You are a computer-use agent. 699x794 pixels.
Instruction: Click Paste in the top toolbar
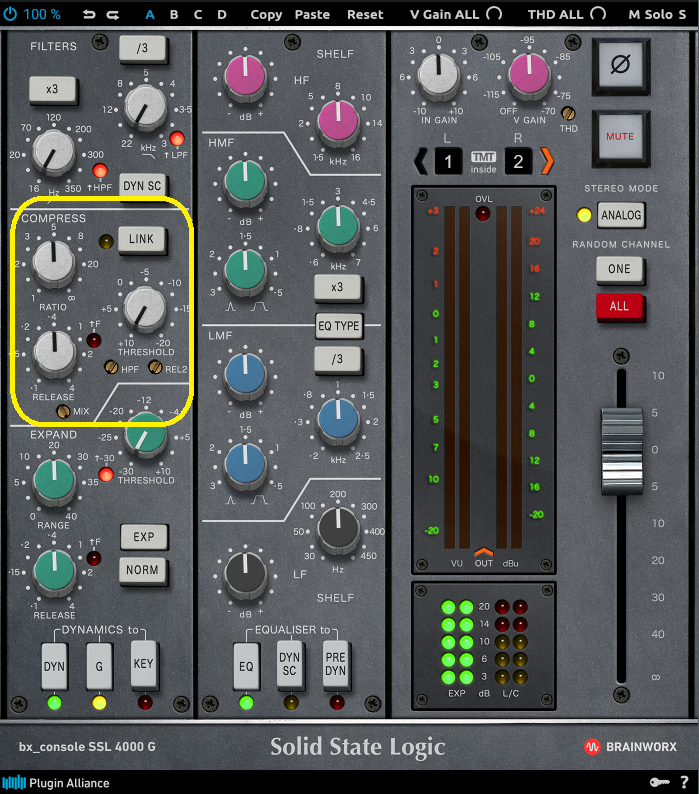[312, 14]
